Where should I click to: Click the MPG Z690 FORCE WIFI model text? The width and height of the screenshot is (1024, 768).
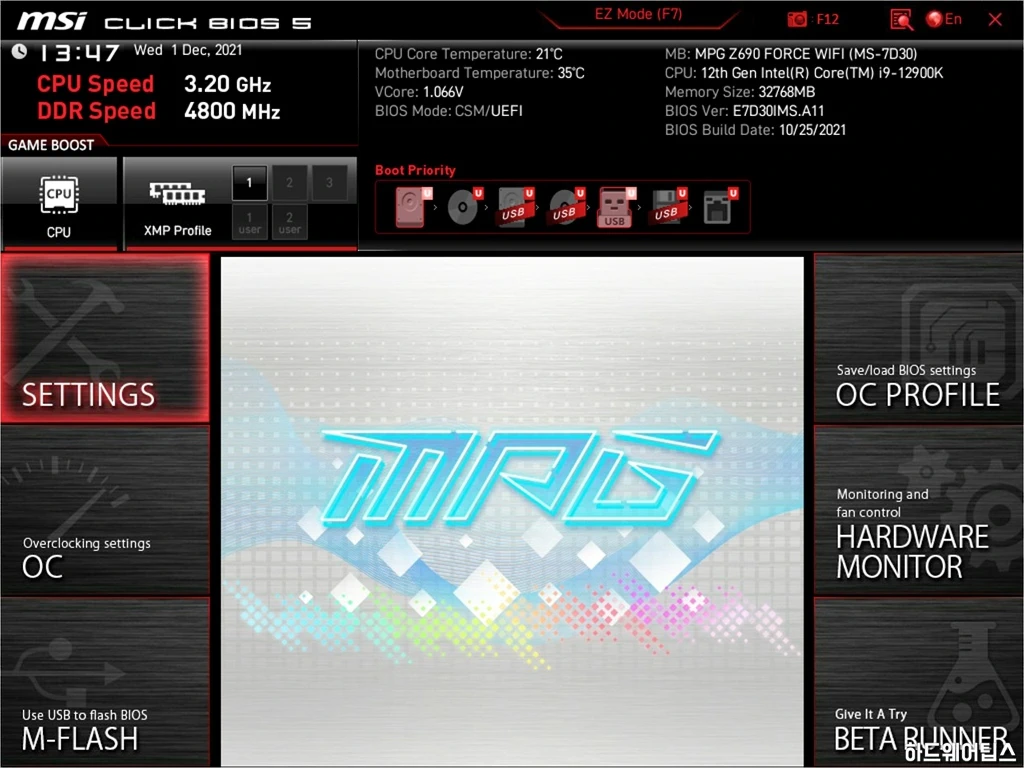[806, 54]
